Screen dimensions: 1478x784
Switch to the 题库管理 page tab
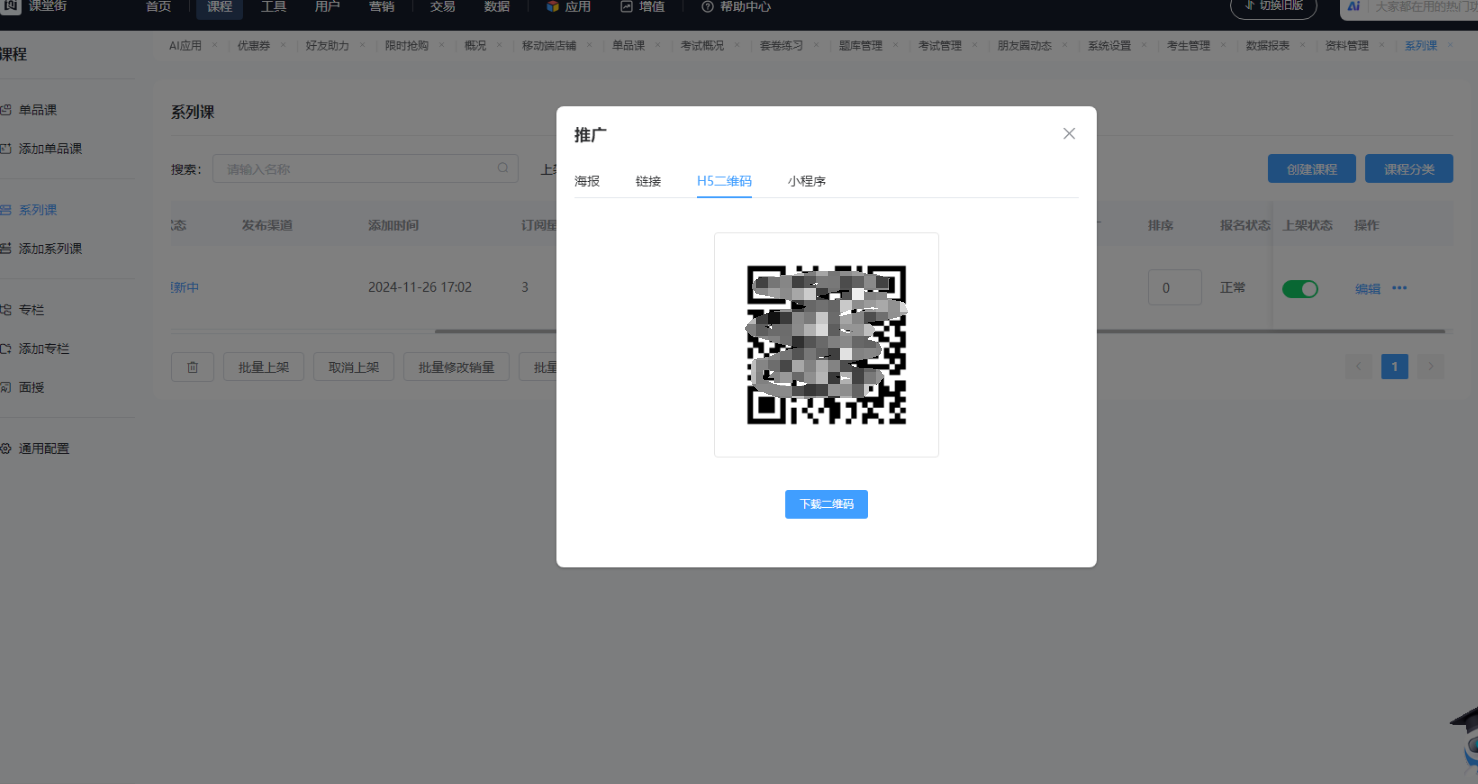coord(860,46)
